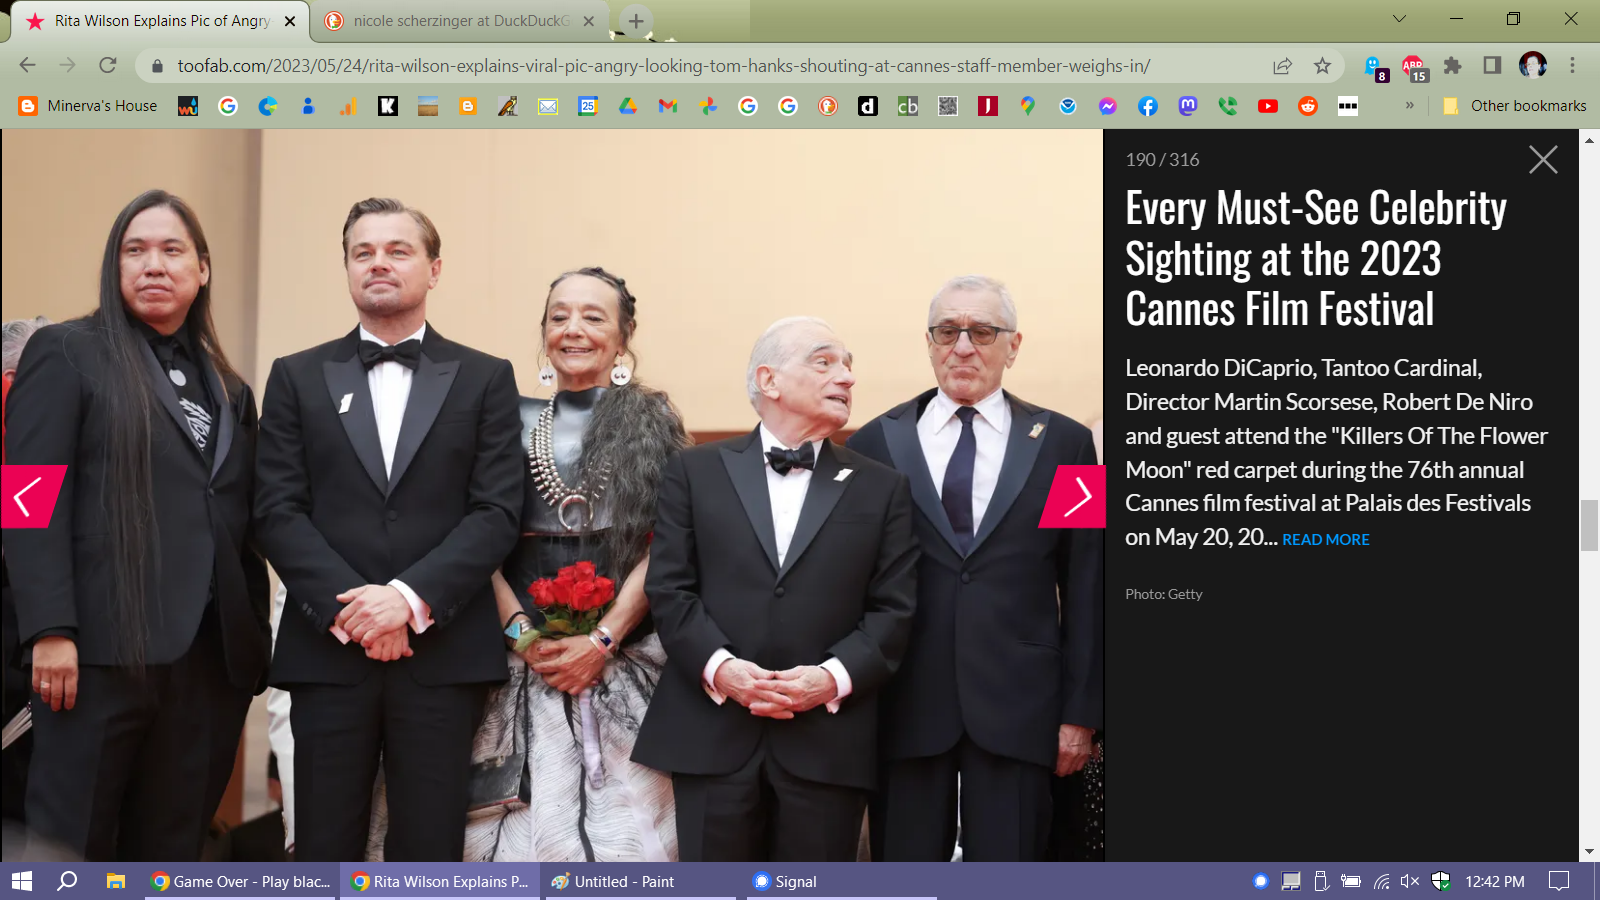Open the Reddit bookmark
Image resolution: width=1600 pixels, height=900 pixels.
coord(1308,106)
